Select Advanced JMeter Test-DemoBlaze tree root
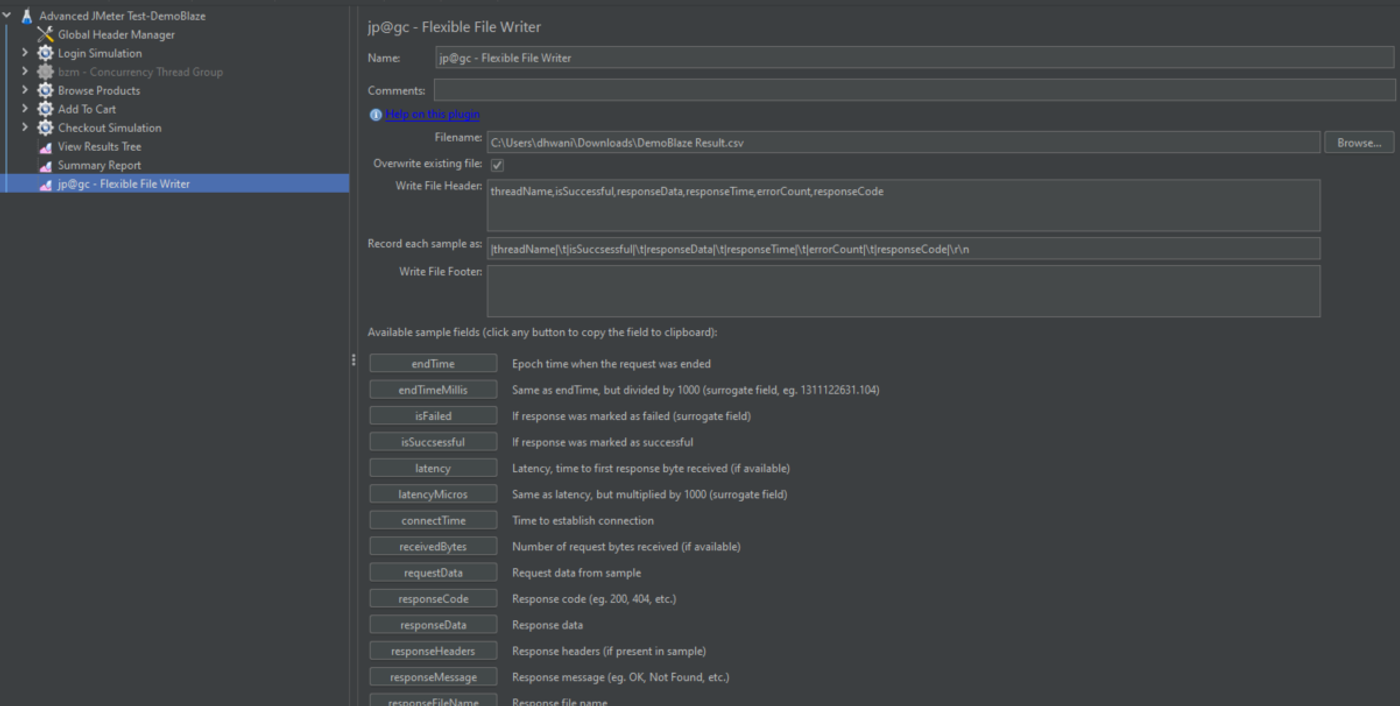This screenshot has height=706, width=1400. [x=122, y=16]
